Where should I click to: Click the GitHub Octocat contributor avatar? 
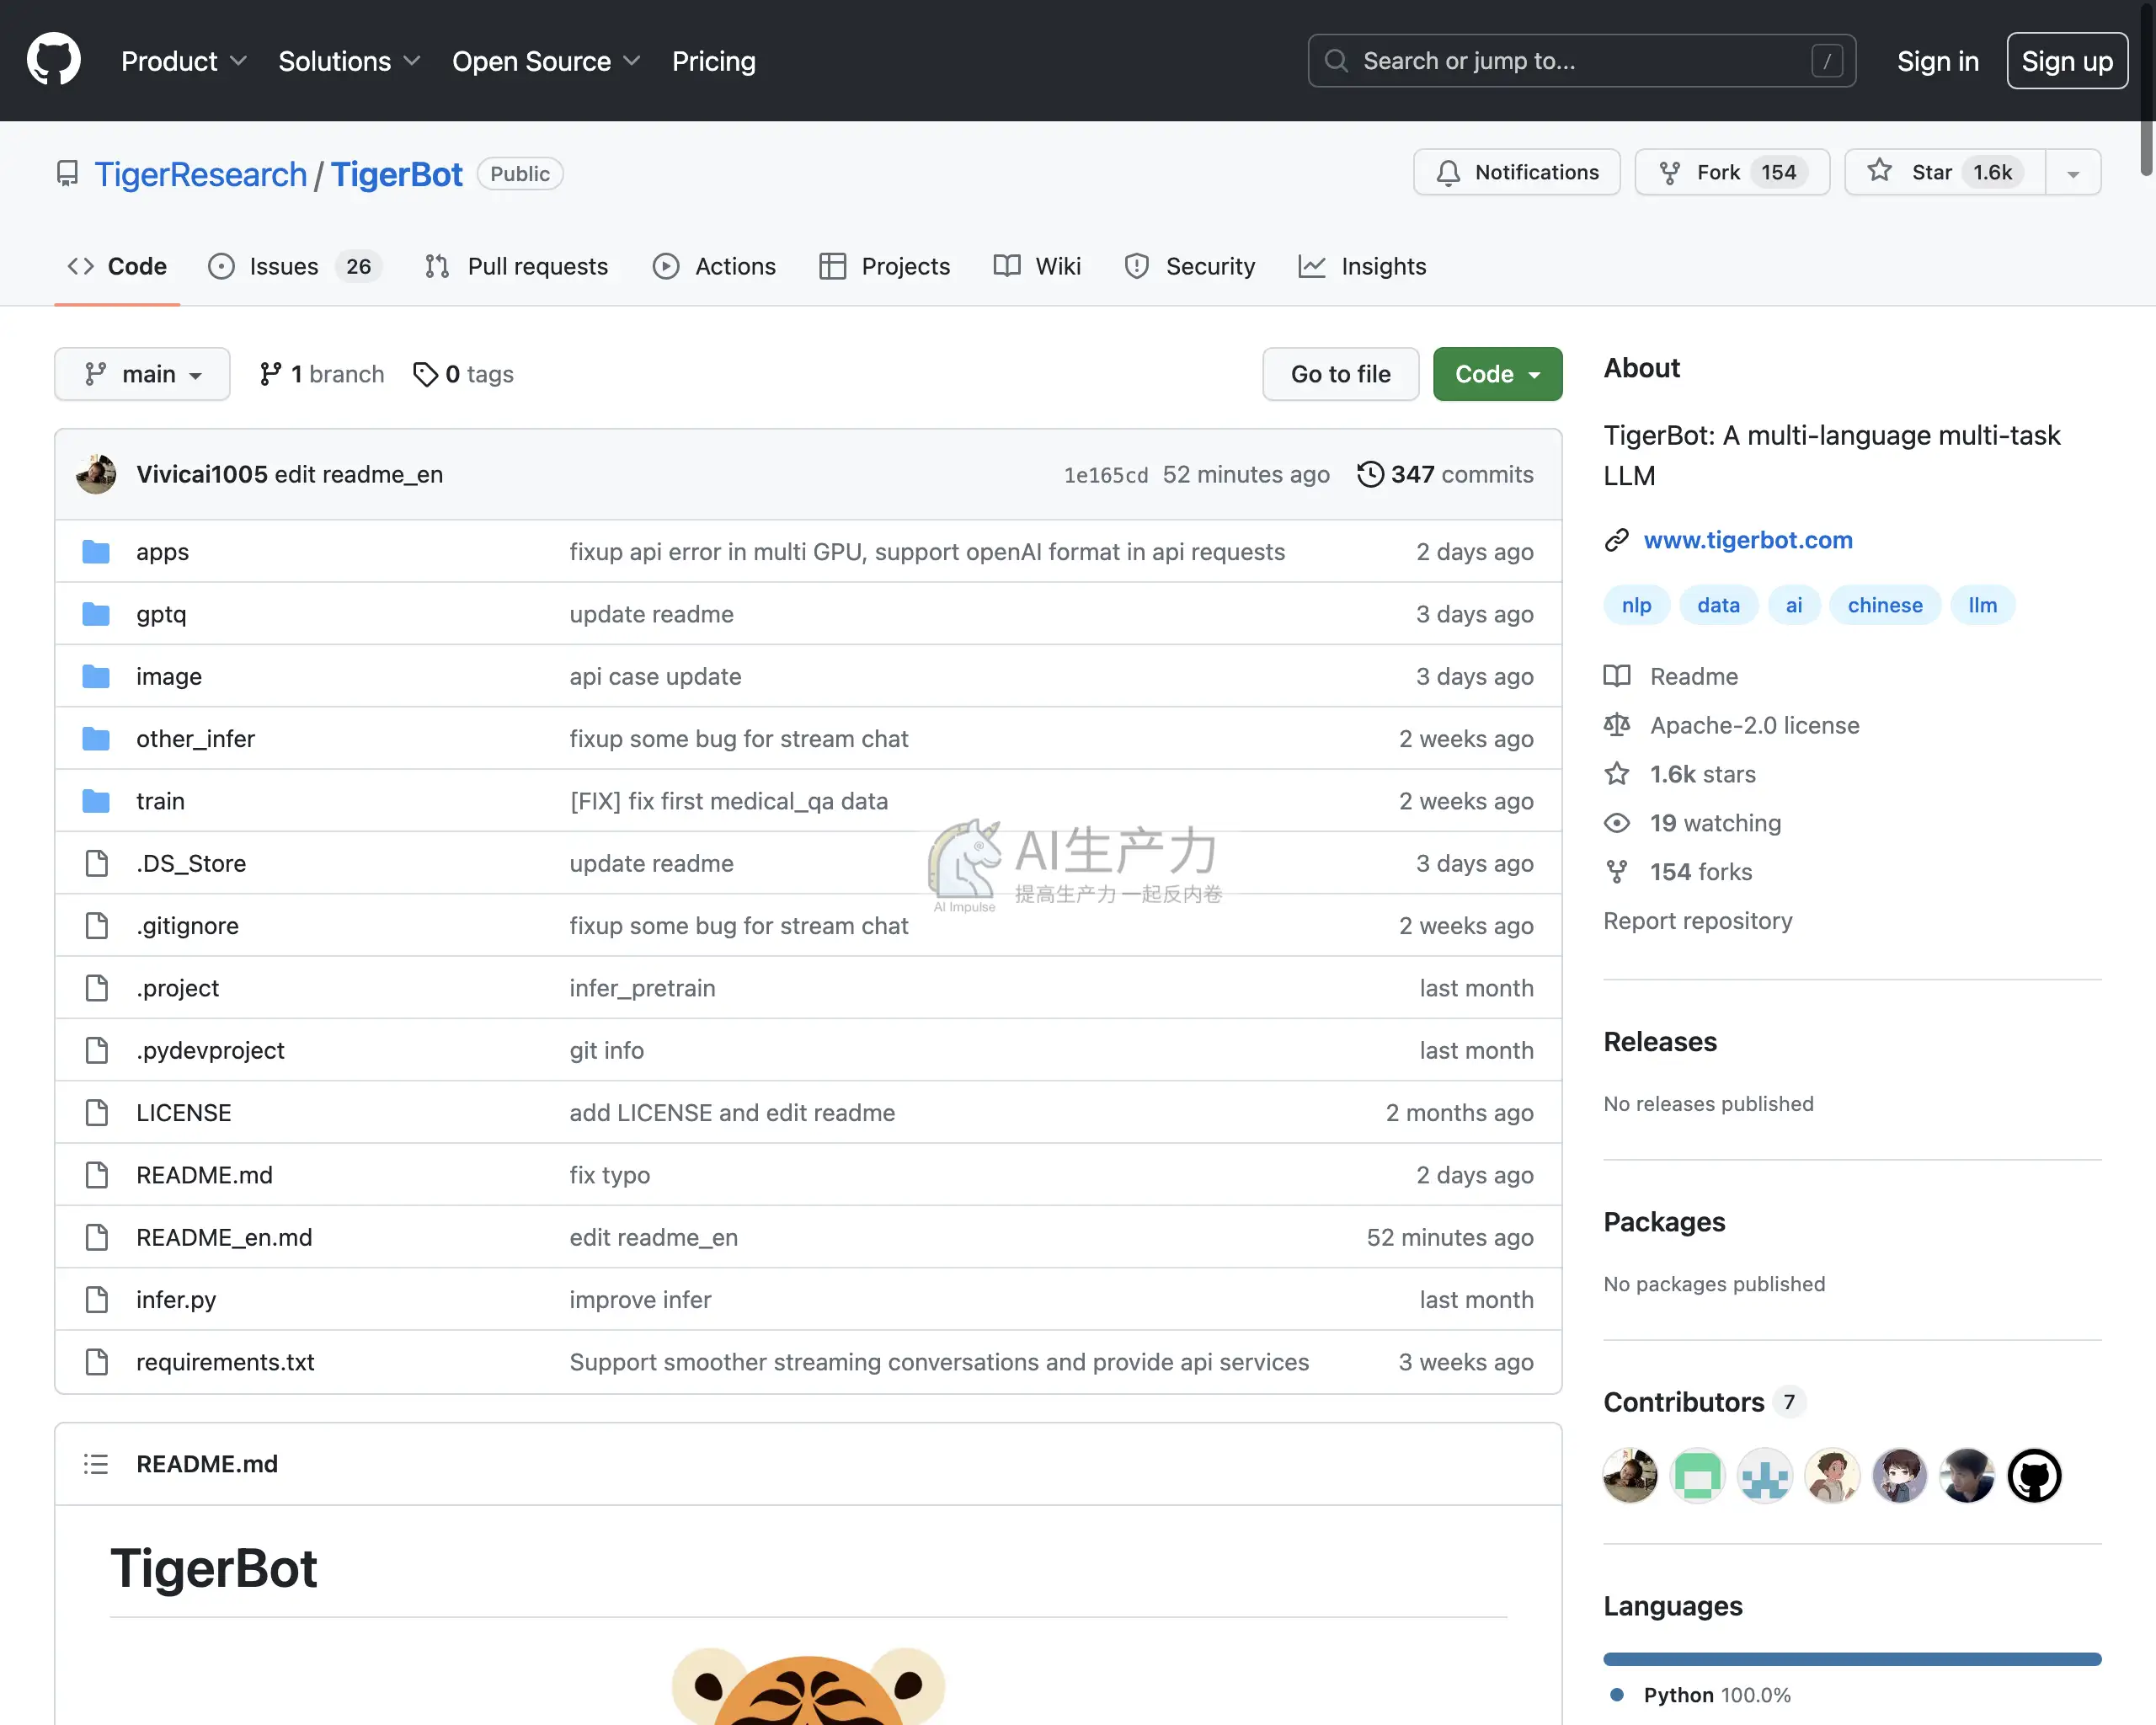tap(2034, 1475)
